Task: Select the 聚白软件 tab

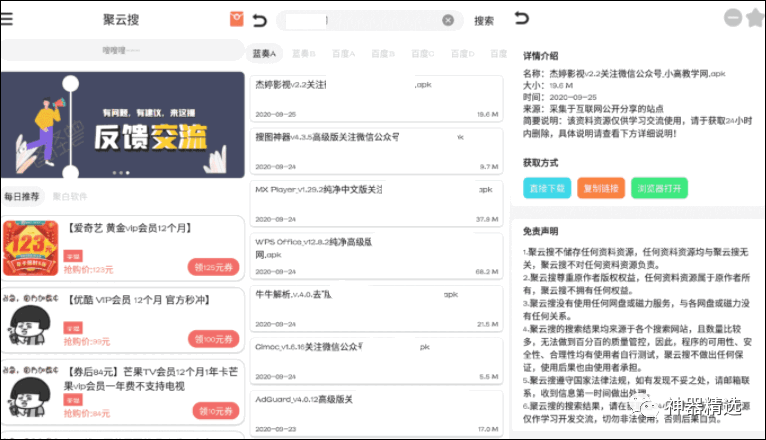Action: click(70, 196)
